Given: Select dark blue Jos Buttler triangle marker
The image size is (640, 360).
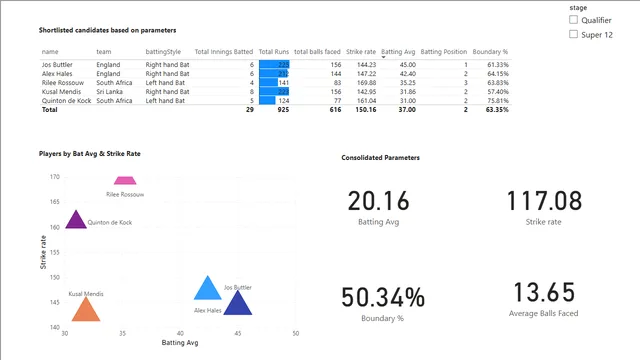Looking at the screenshot, I should 238,303.
